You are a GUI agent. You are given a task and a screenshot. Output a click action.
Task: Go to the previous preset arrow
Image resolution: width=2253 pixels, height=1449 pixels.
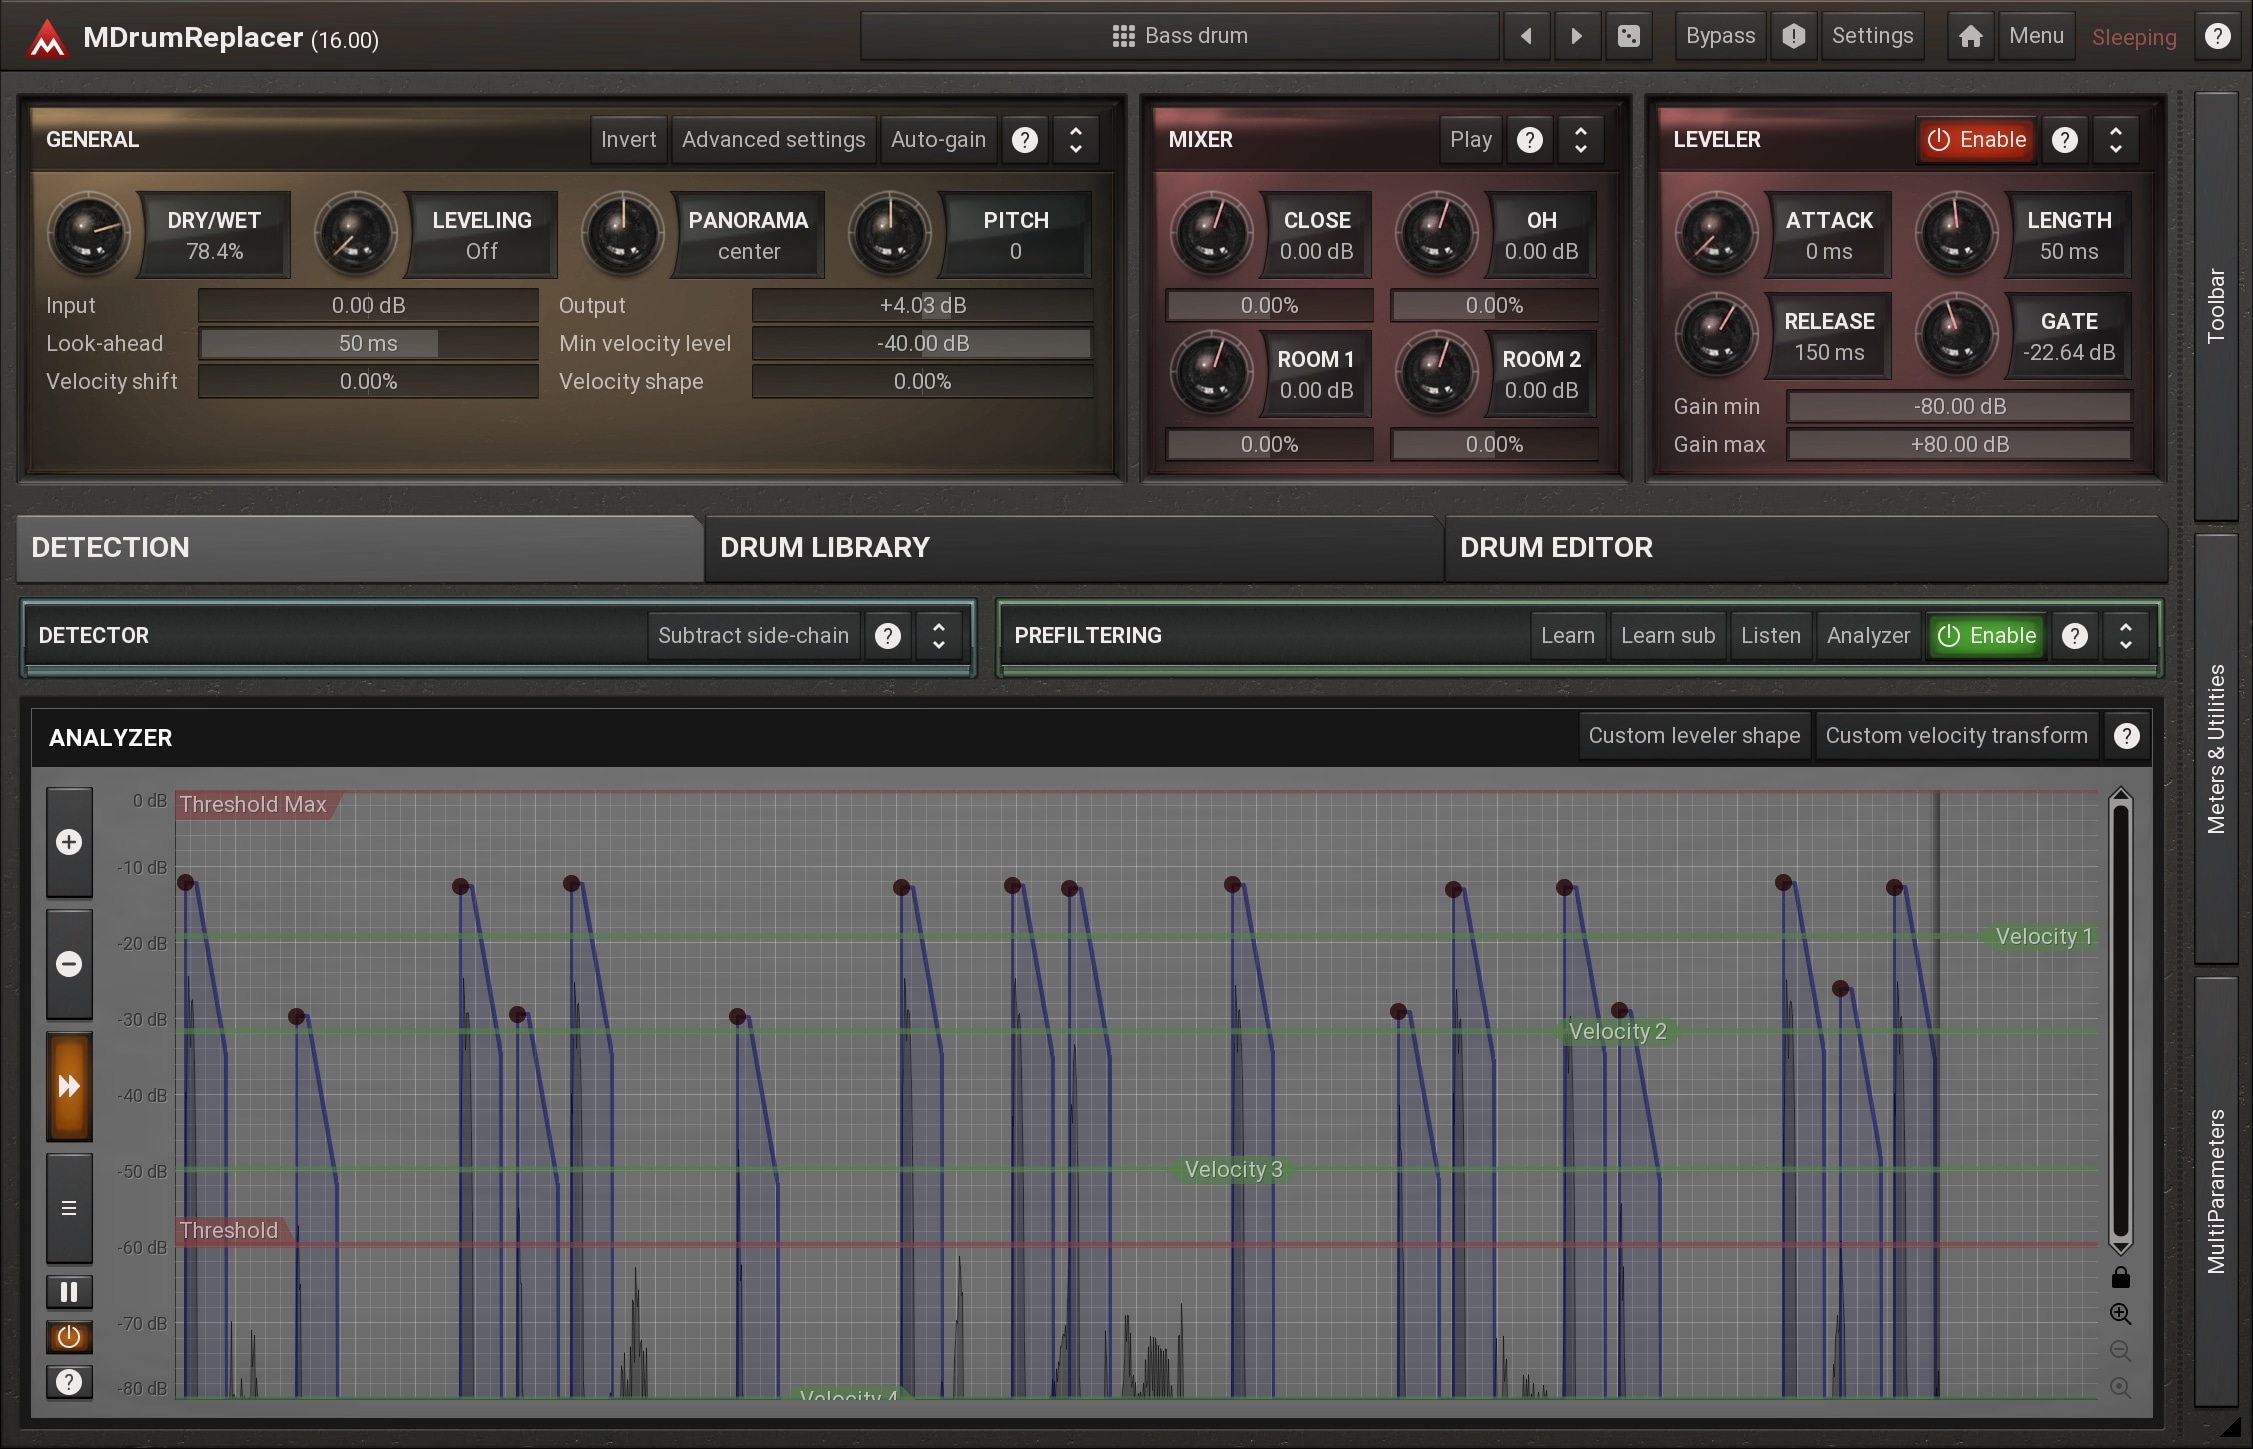(1526, 36)
